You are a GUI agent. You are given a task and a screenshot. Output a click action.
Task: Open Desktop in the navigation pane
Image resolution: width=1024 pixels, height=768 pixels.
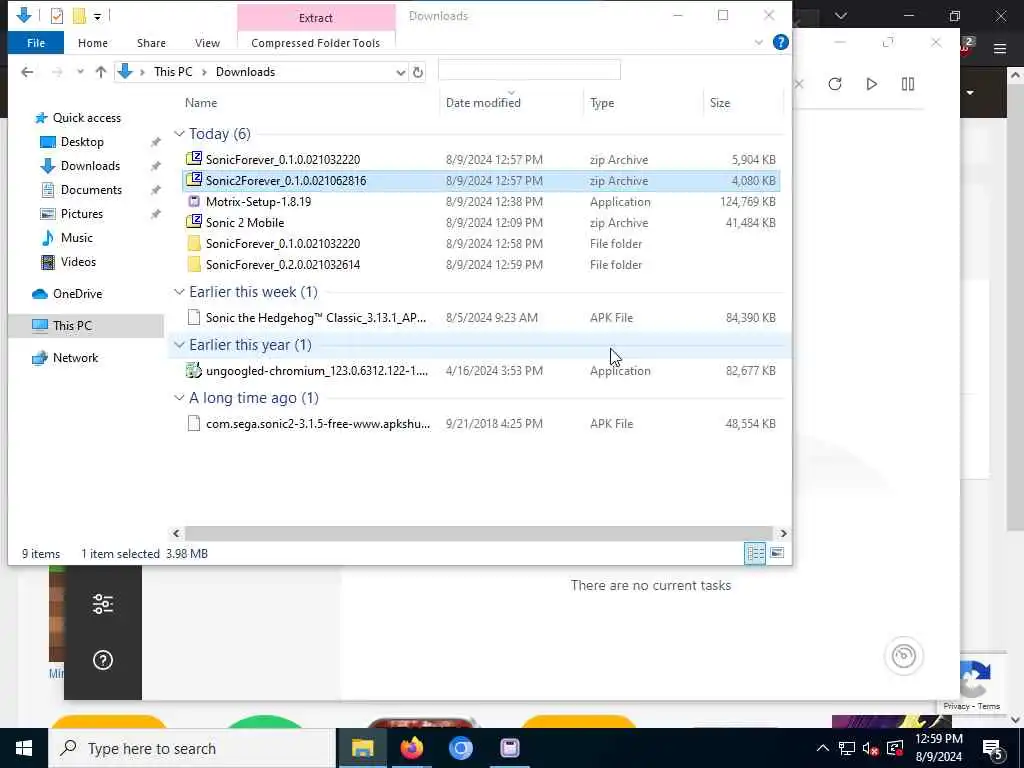[82, 142]
